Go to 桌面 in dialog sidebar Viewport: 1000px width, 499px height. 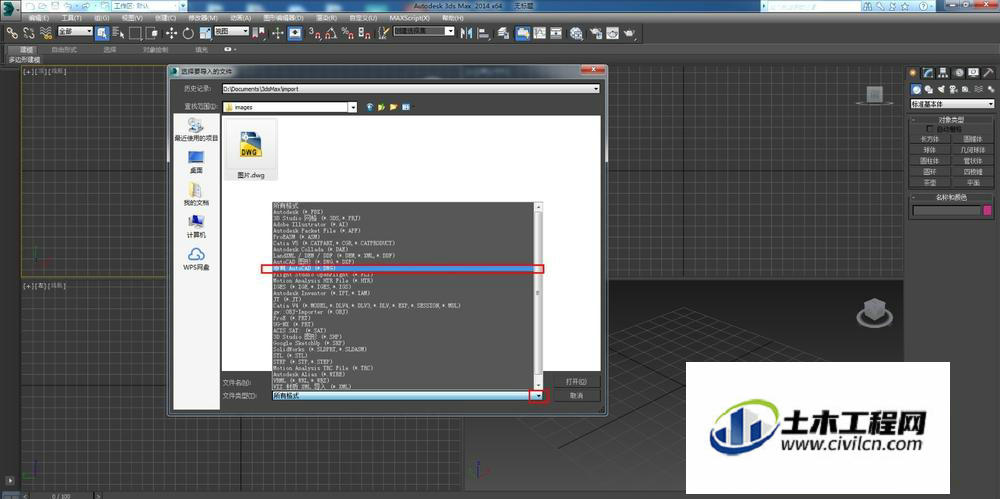click(196, 161)
